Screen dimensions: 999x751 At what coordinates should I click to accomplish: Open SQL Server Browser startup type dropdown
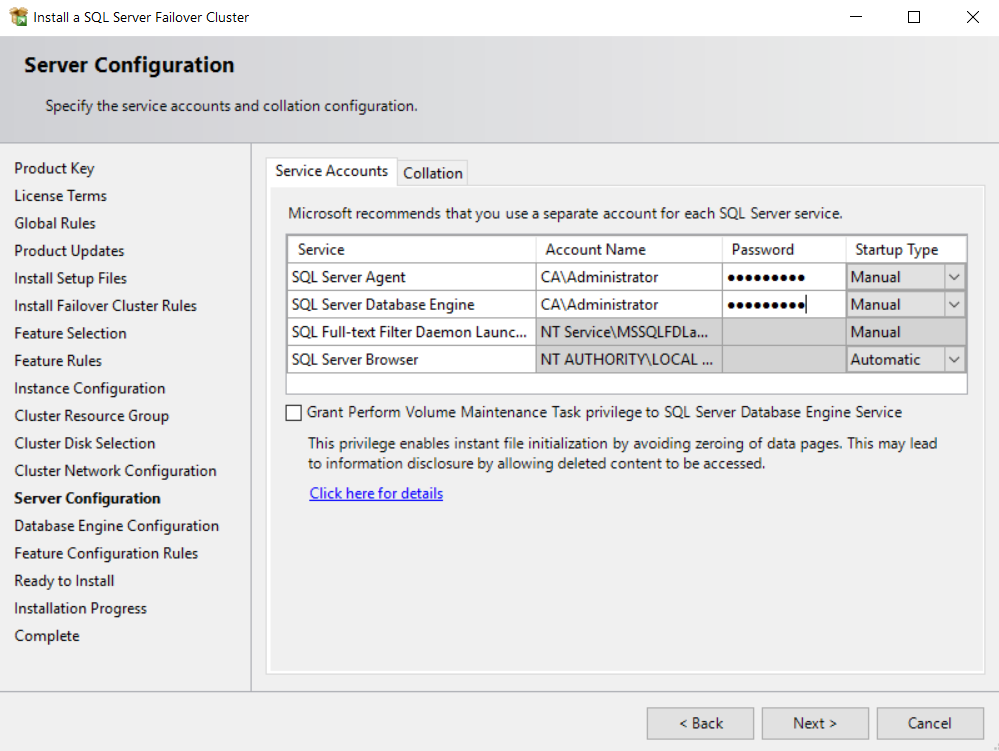(x=954, y=360)
